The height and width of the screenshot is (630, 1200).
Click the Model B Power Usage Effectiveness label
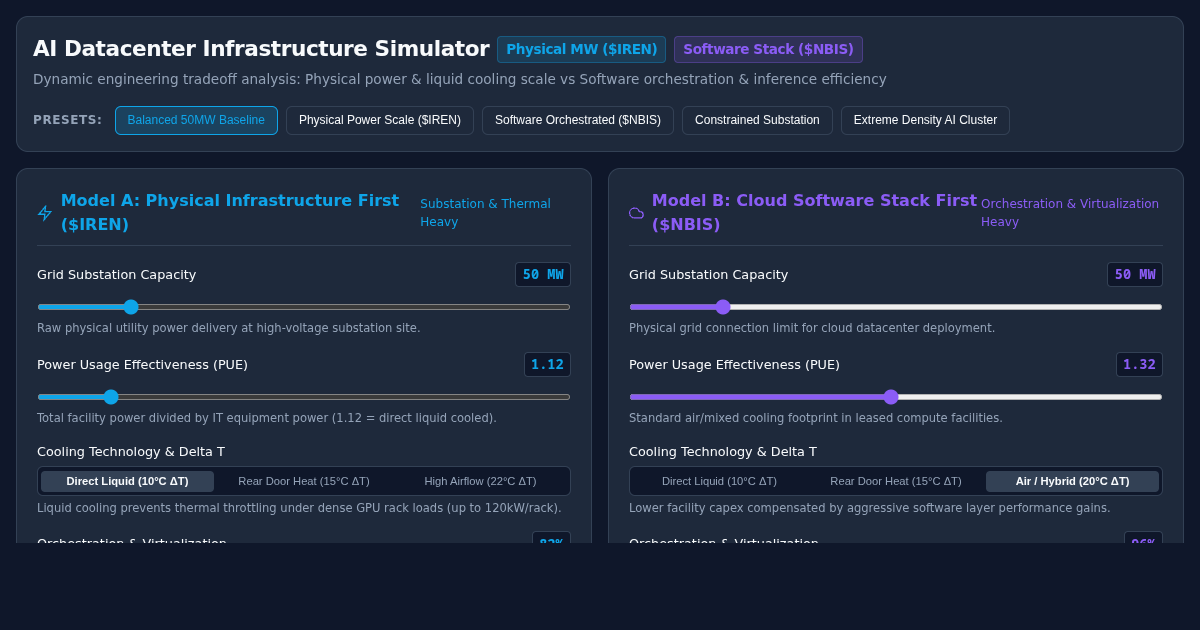click(734, 365)
